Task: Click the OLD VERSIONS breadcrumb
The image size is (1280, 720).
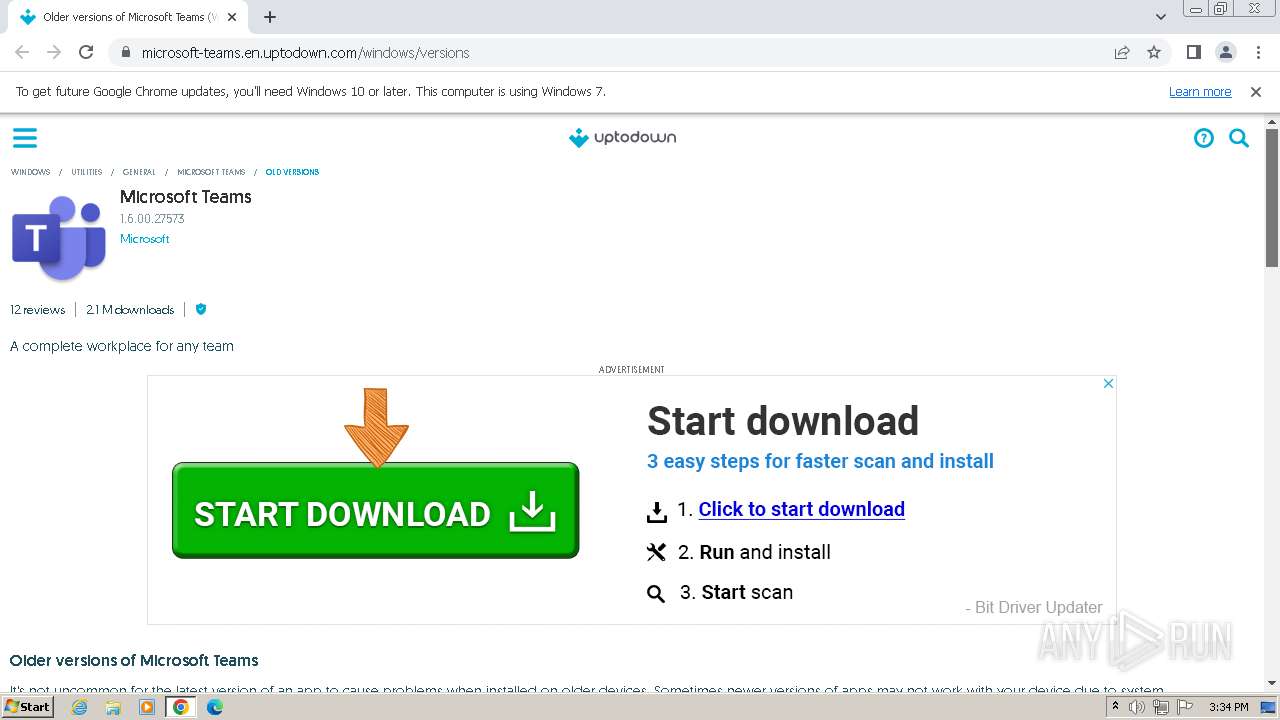Action: pos(292,172)
